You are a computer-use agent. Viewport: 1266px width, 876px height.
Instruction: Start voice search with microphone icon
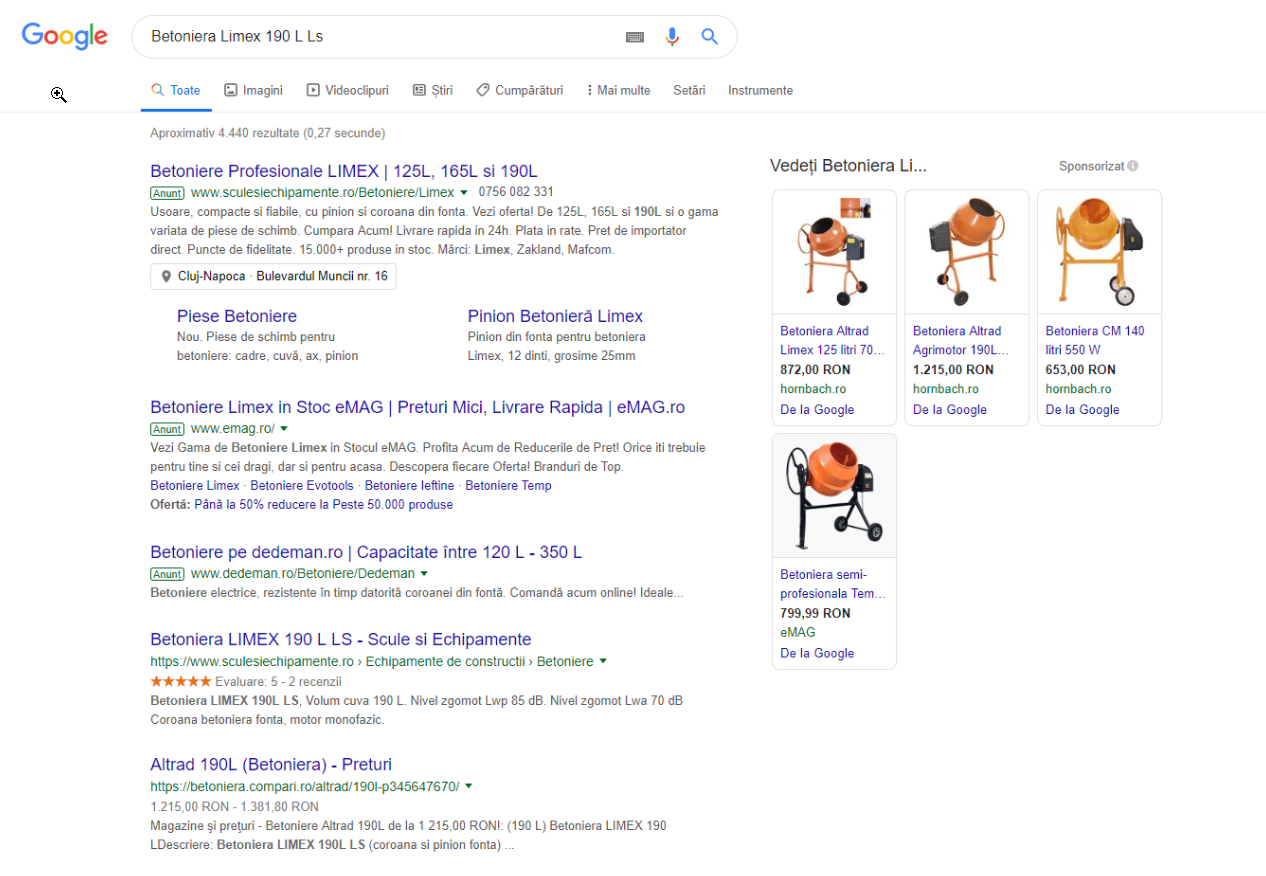[672, 37]
